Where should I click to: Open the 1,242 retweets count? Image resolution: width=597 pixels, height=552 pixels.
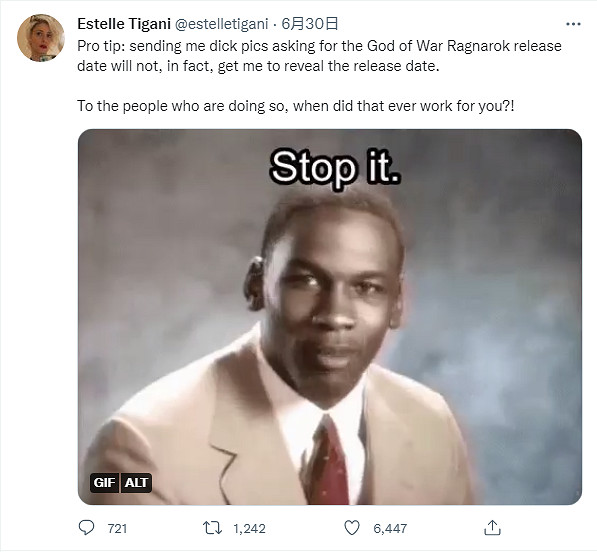249,528
